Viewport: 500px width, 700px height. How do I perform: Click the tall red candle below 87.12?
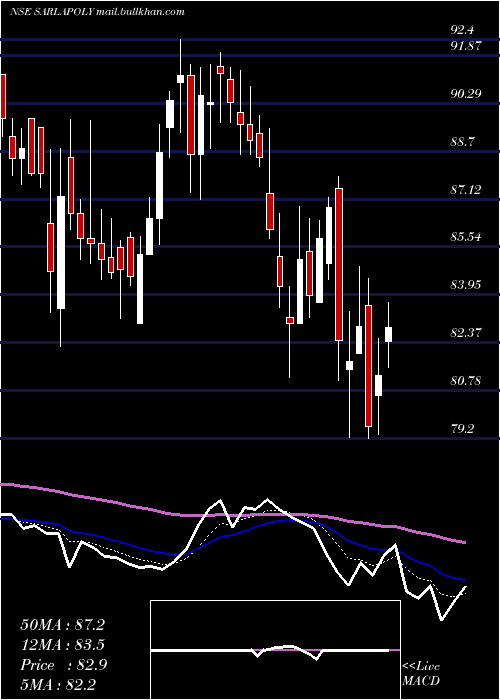click(x=339, y=265)
